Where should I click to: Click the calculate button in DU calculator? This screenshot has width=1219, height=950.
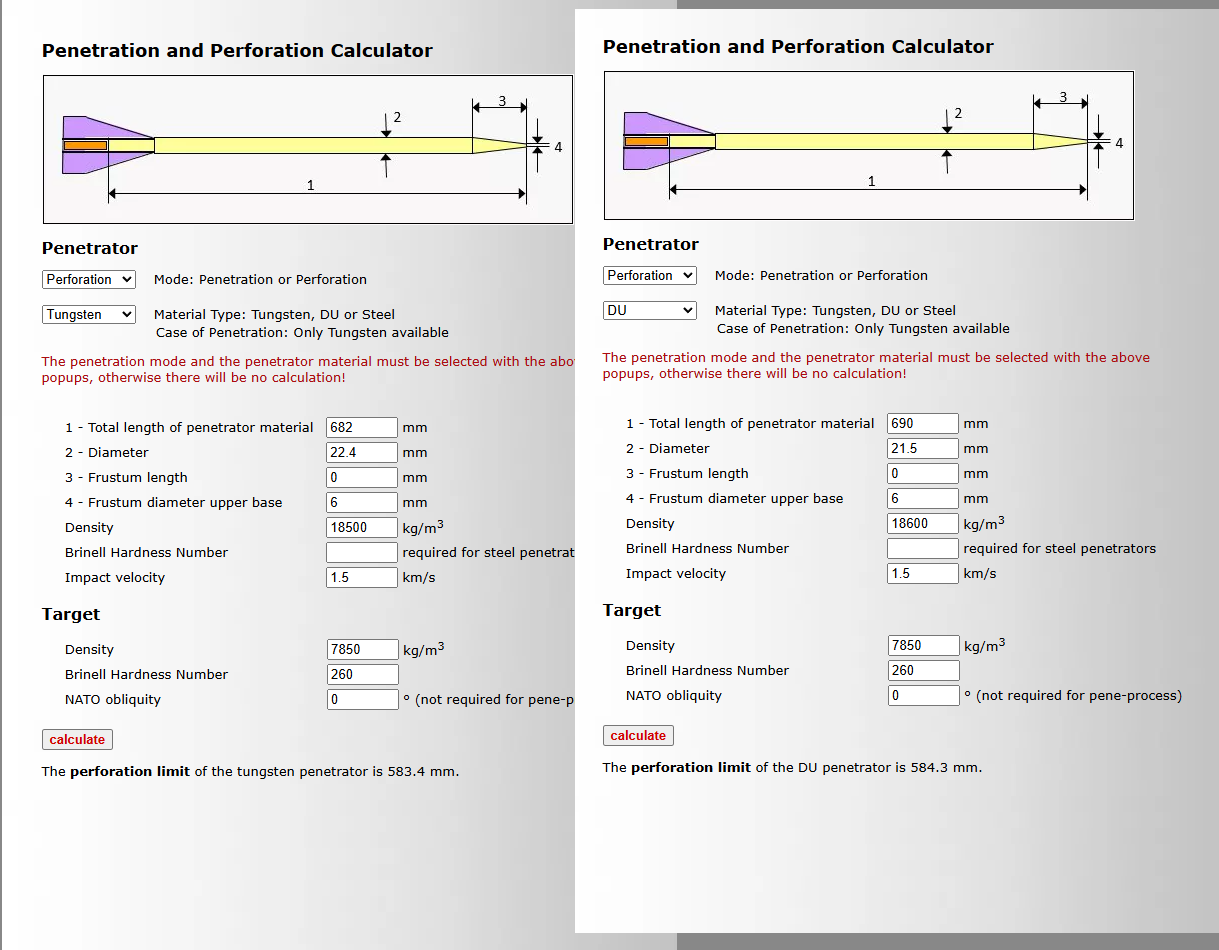(638, 735)
